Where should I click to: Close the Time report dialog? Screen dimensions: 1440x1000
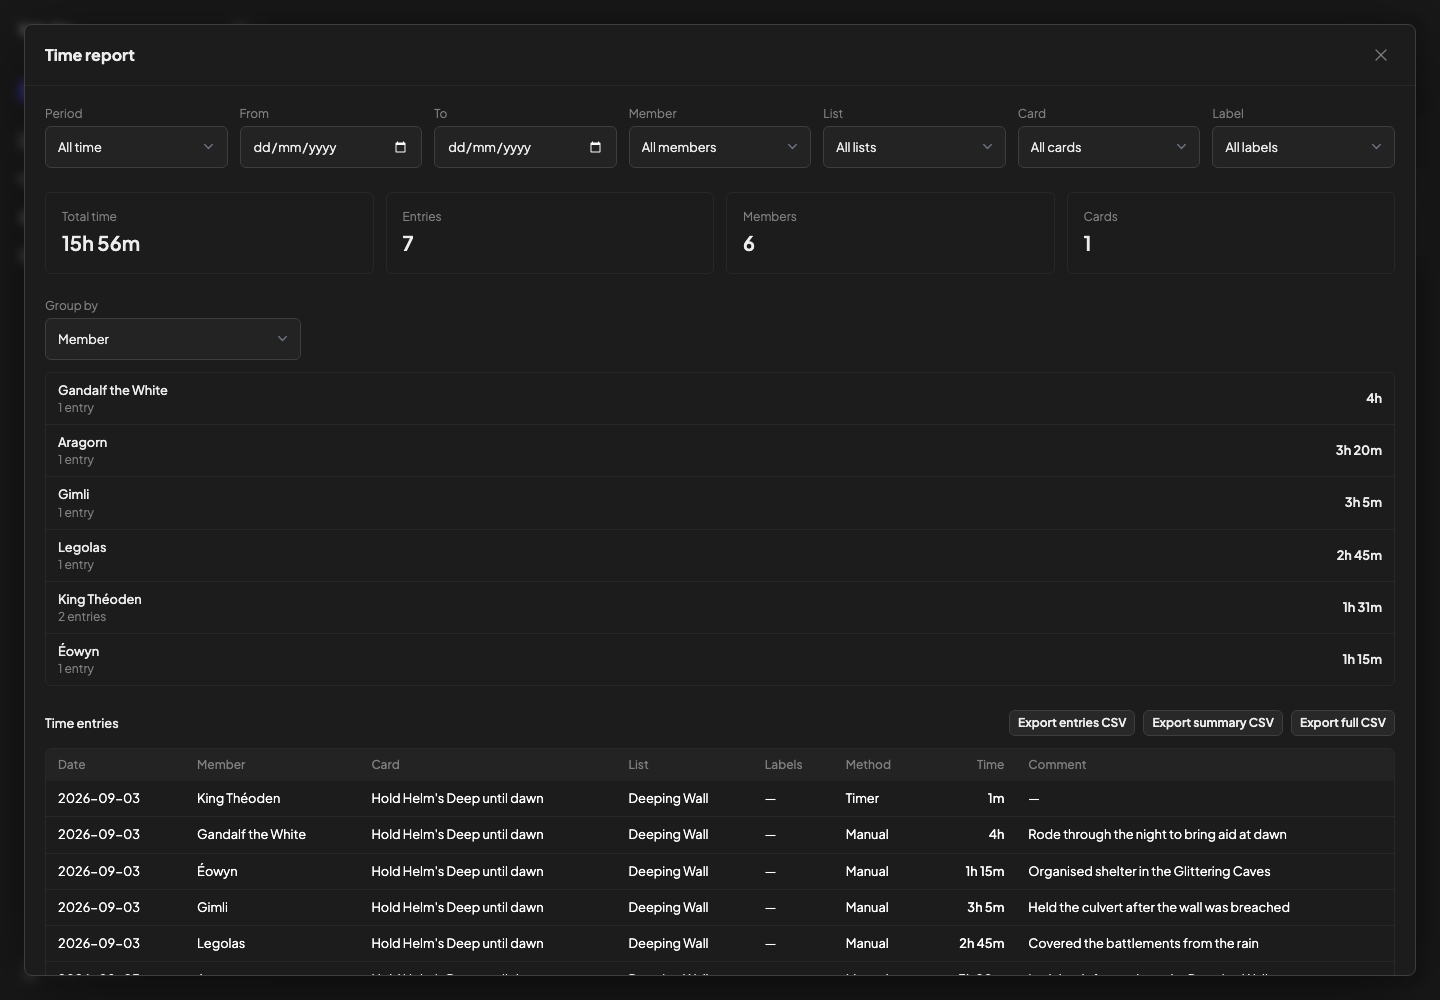(1381, 55)
